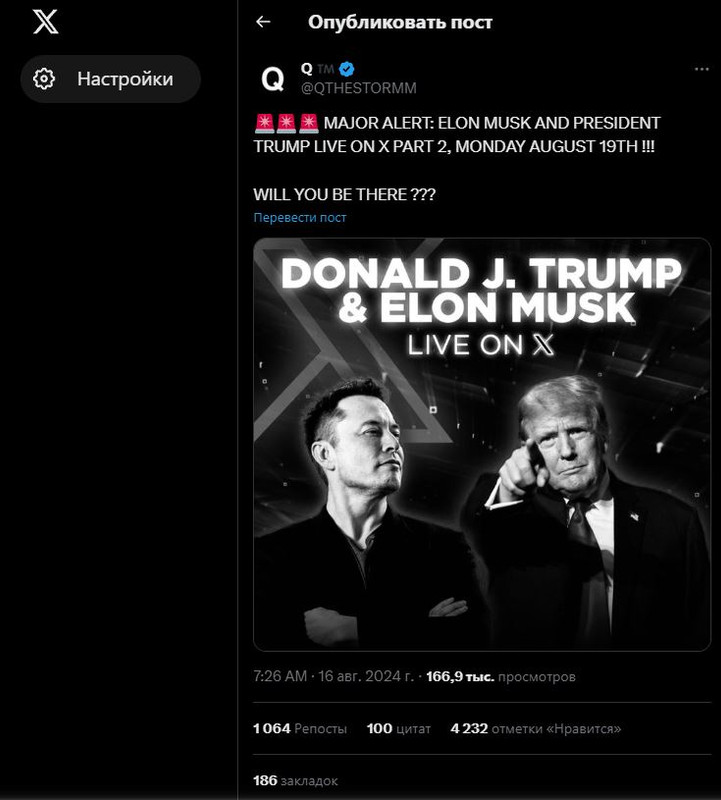721x800 pixels.
Task: Click Перевести пост to translate
Action: 300,217
